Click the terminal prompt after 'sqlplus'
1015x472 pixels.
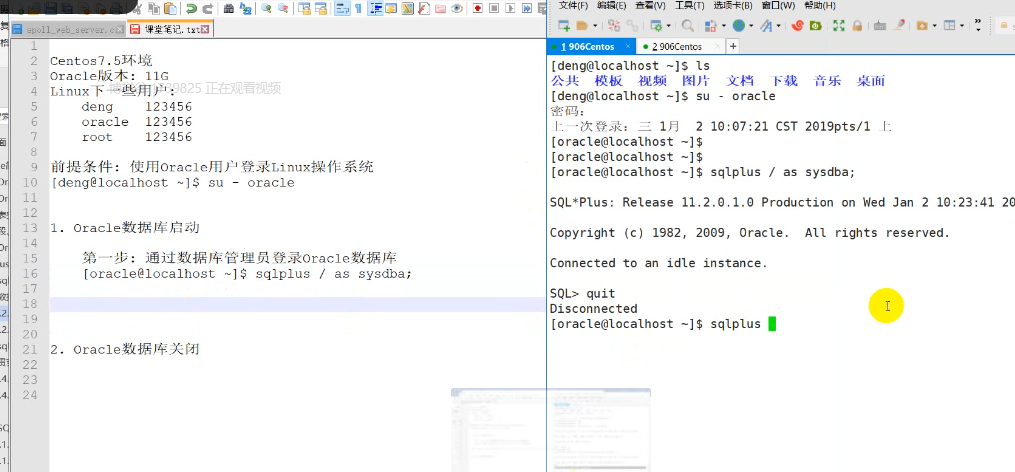click(x=772, y=324)
